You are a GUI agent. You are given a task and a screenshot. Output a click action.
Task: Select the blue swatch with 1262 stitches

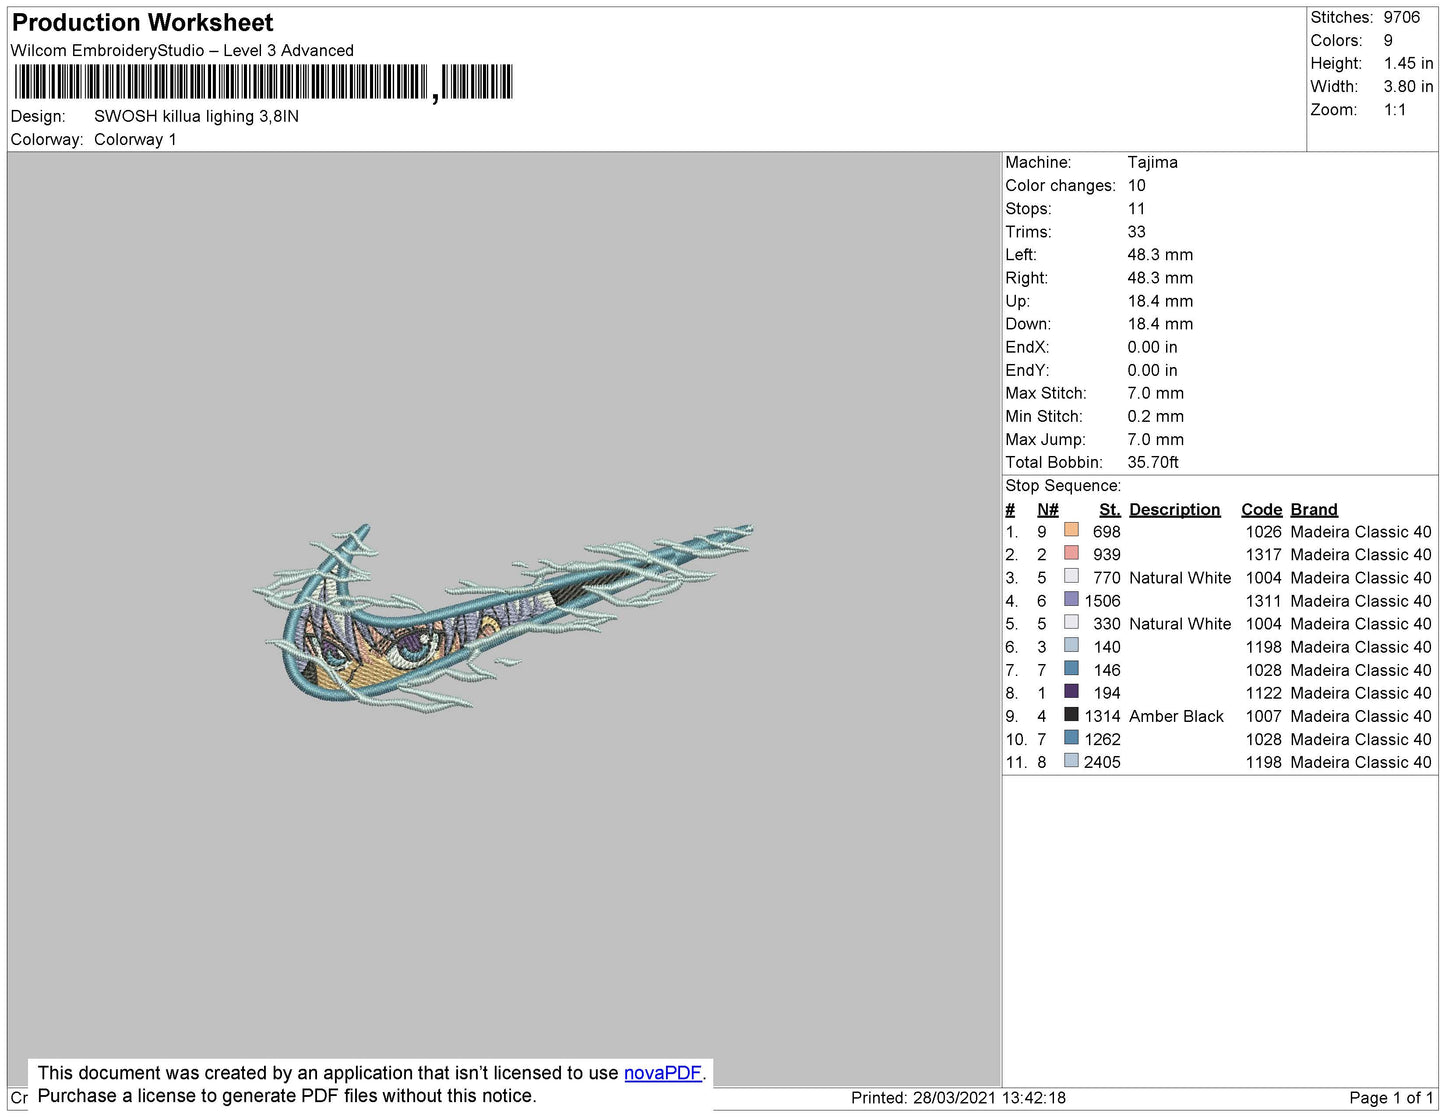point(1071,738)
